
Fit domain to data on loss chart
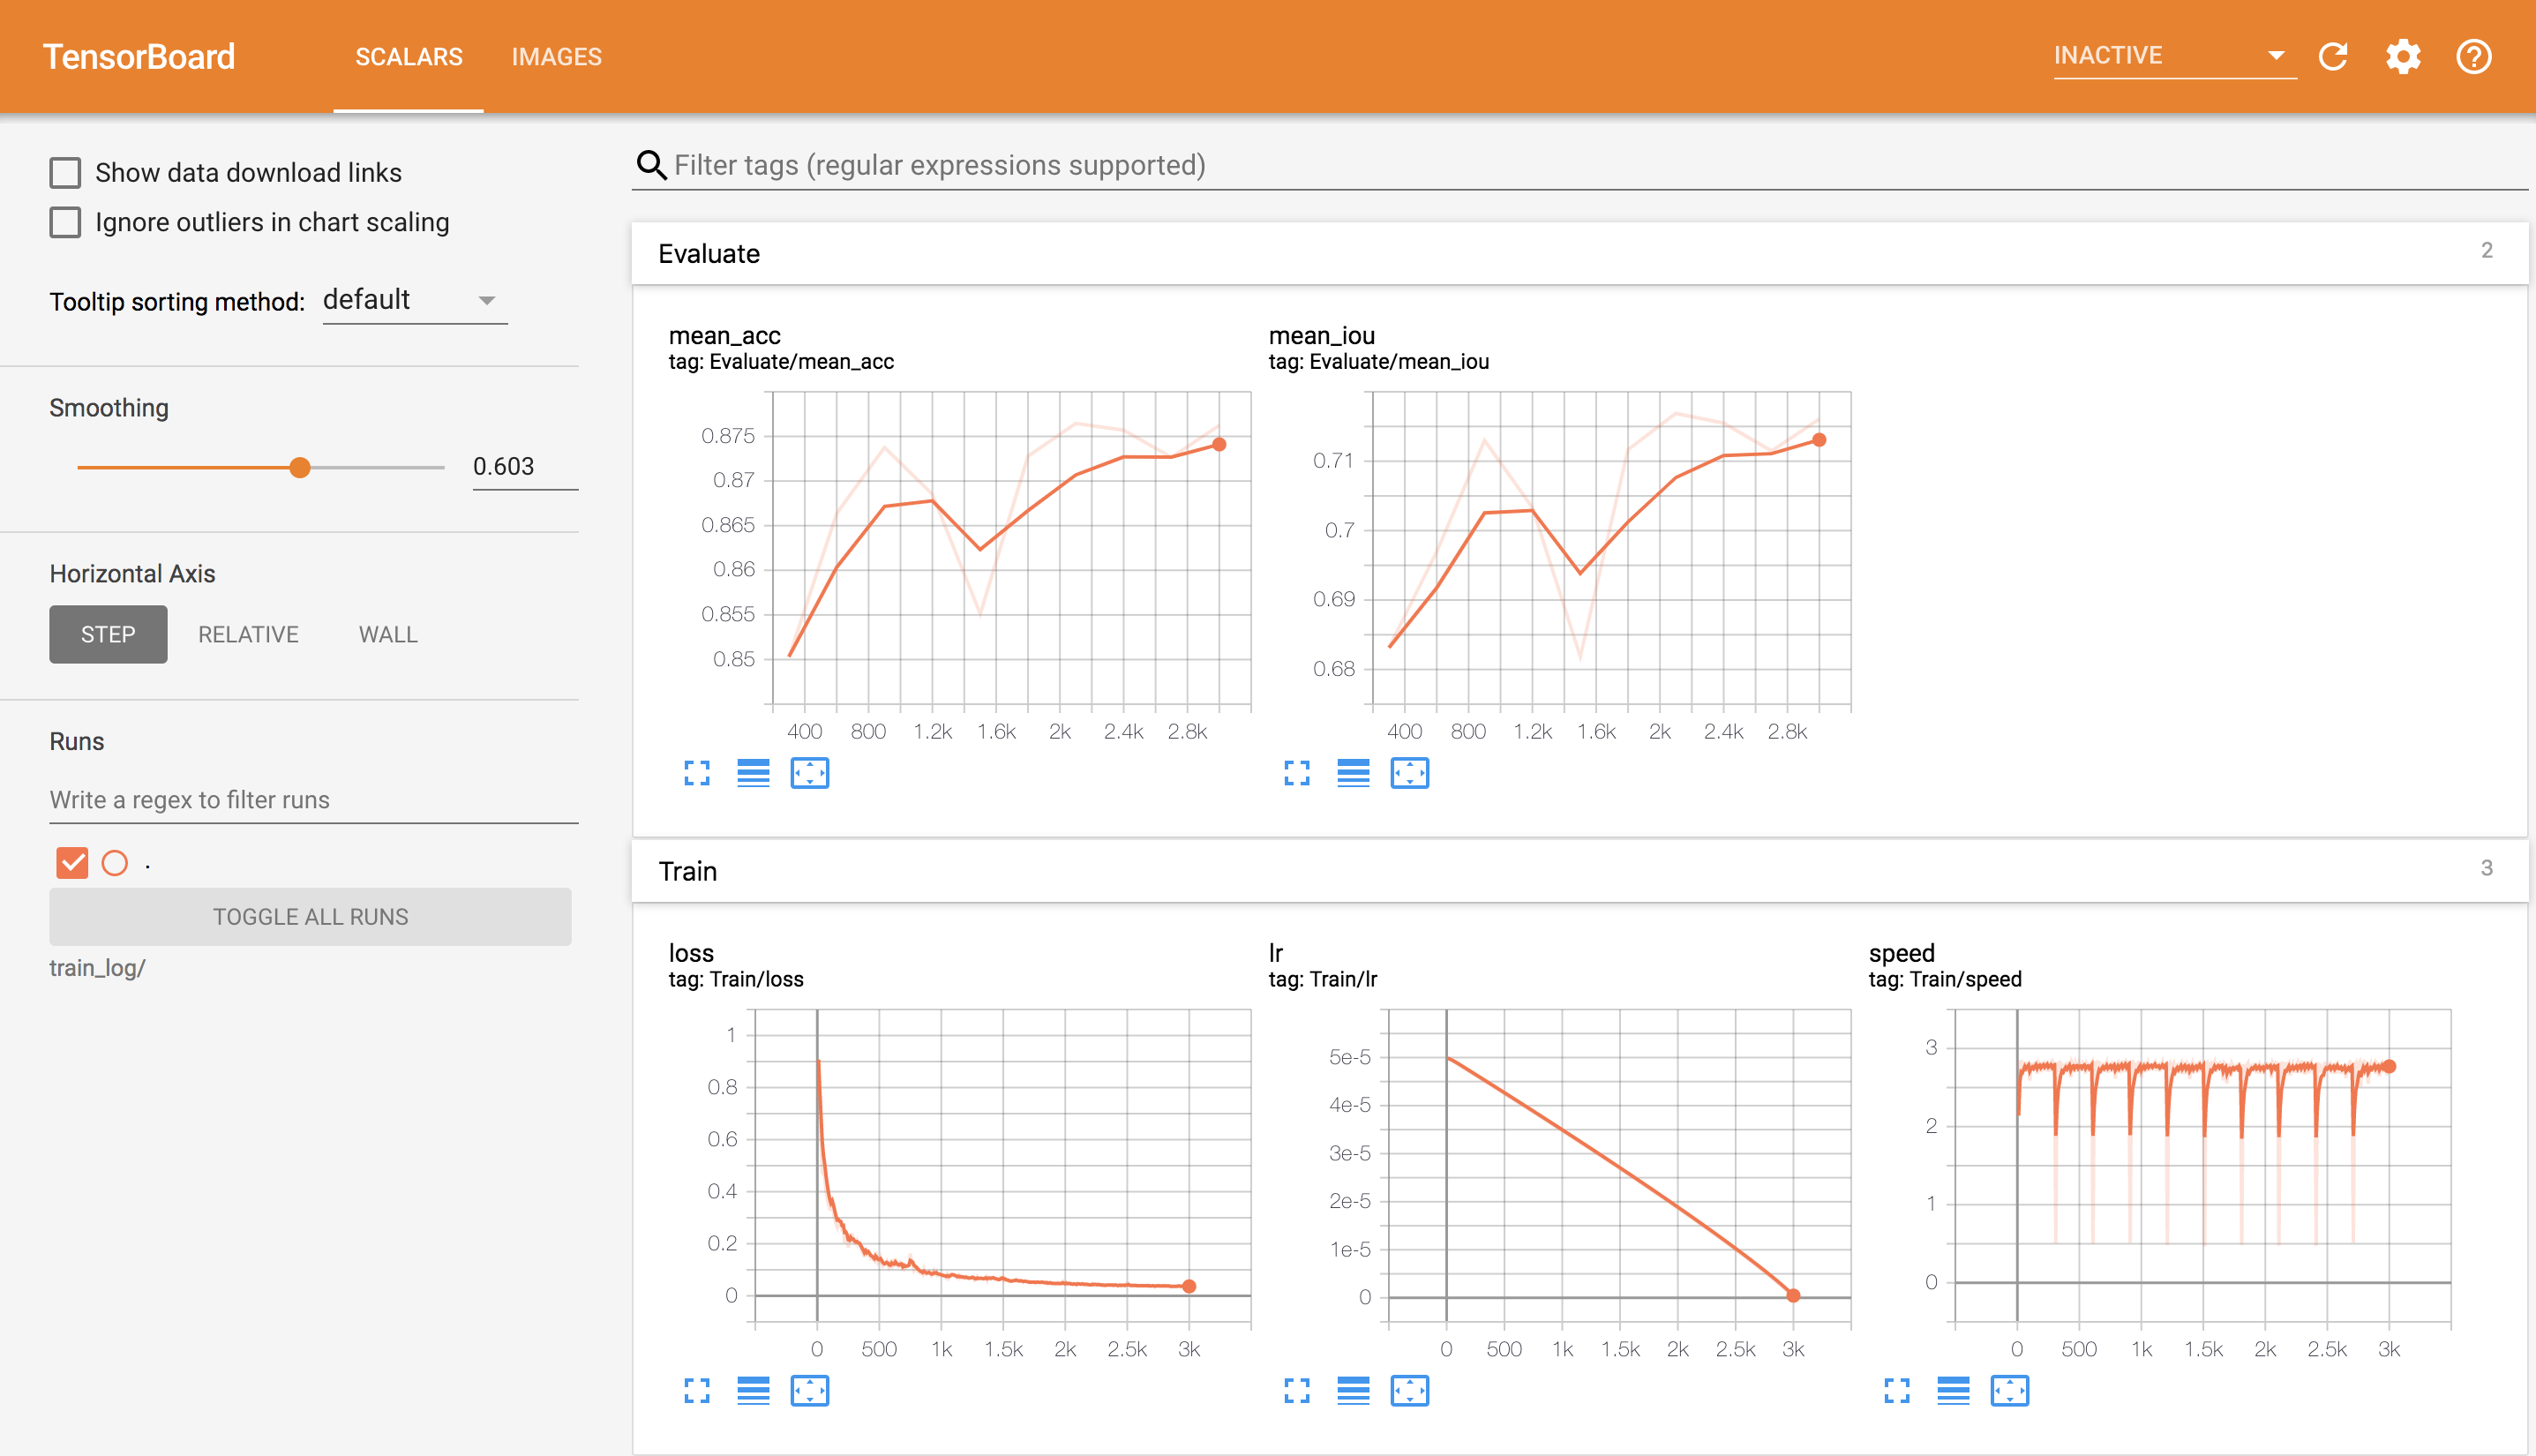(x=810, y=1391)
